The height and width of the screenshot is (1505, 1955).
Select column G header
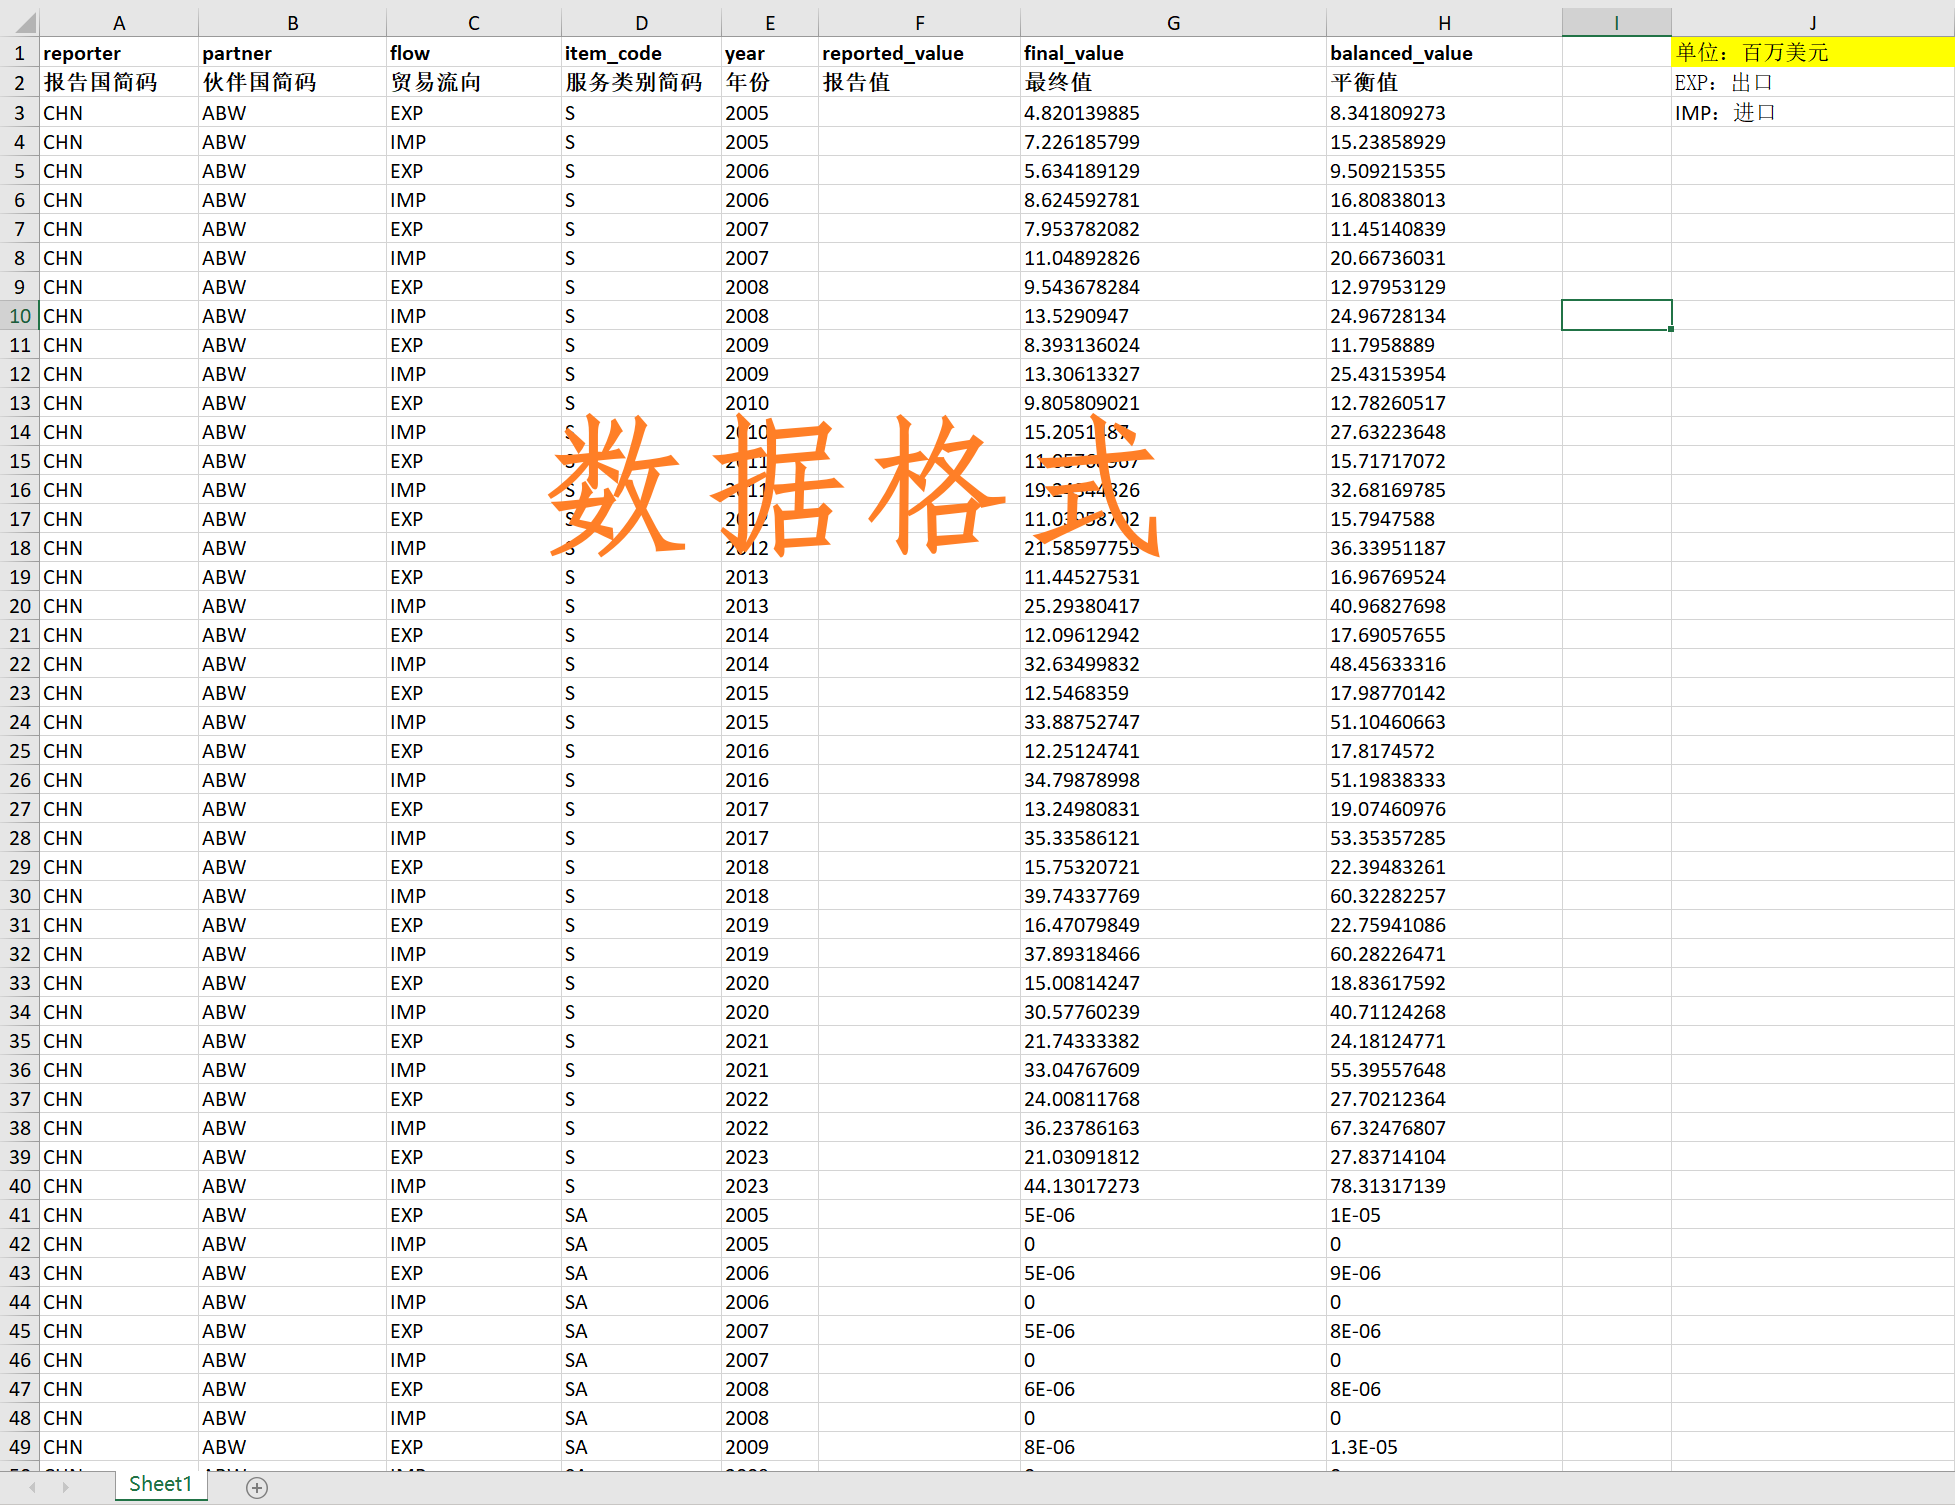point(1173,22)
